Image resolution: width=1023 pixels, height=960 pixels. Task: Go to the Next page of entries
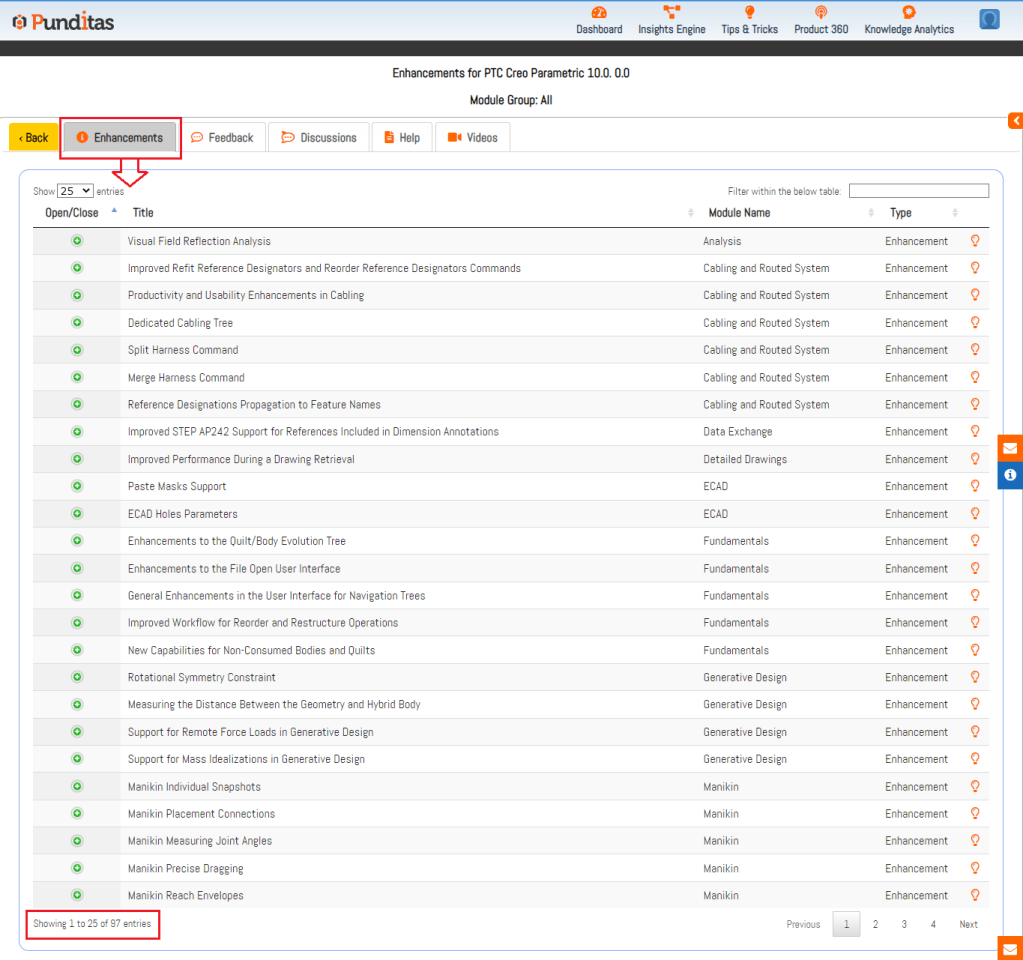[968, 924]
